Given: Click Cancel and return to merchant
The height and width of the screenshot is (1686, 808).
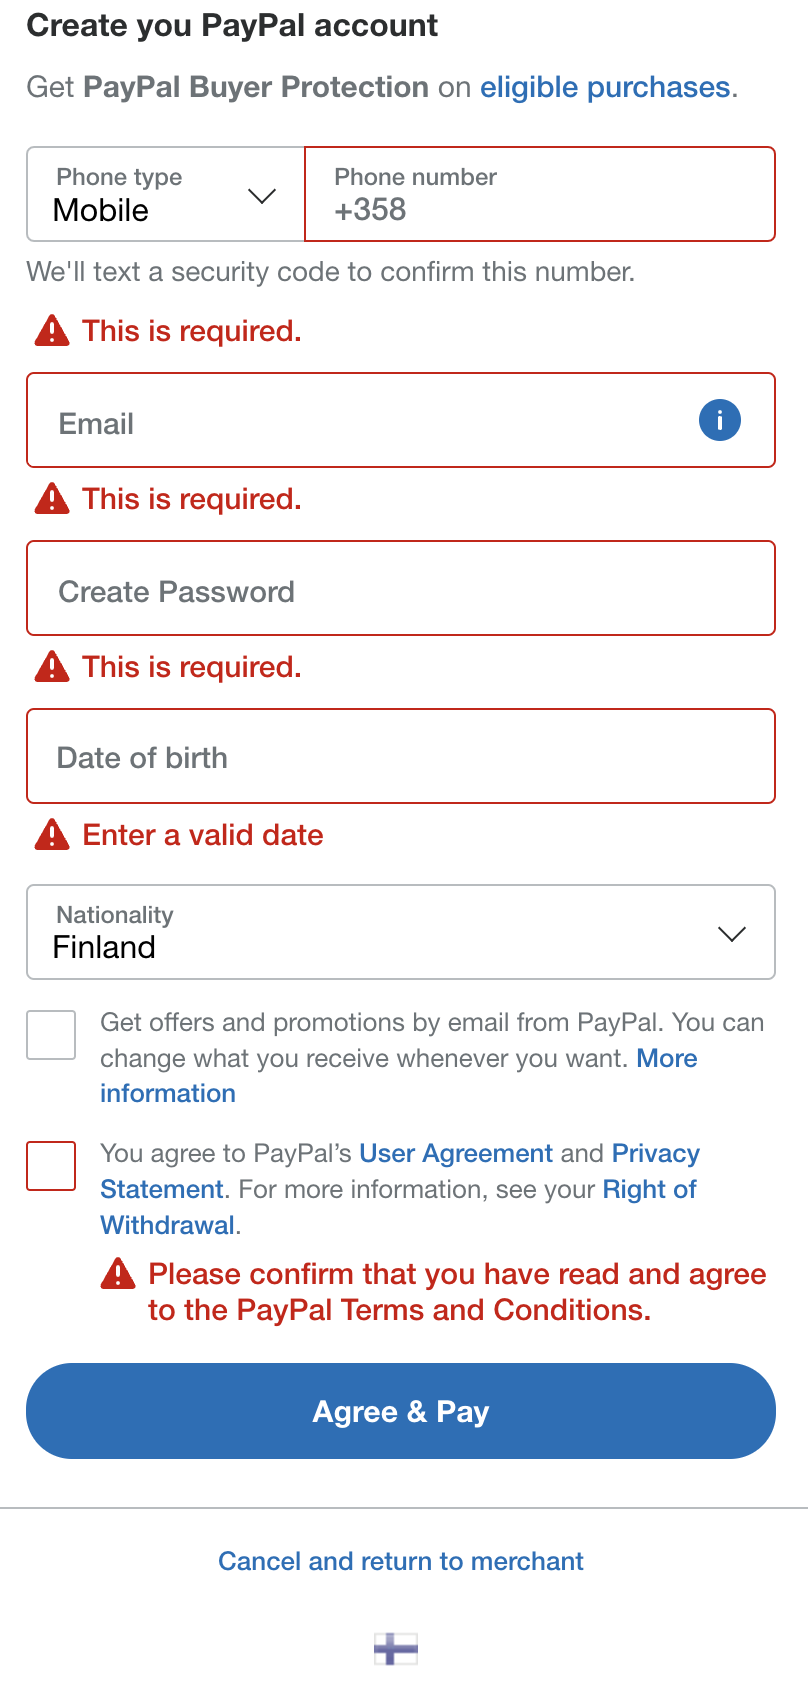Looking at the screenshot, I should (x=401, y=1561).
